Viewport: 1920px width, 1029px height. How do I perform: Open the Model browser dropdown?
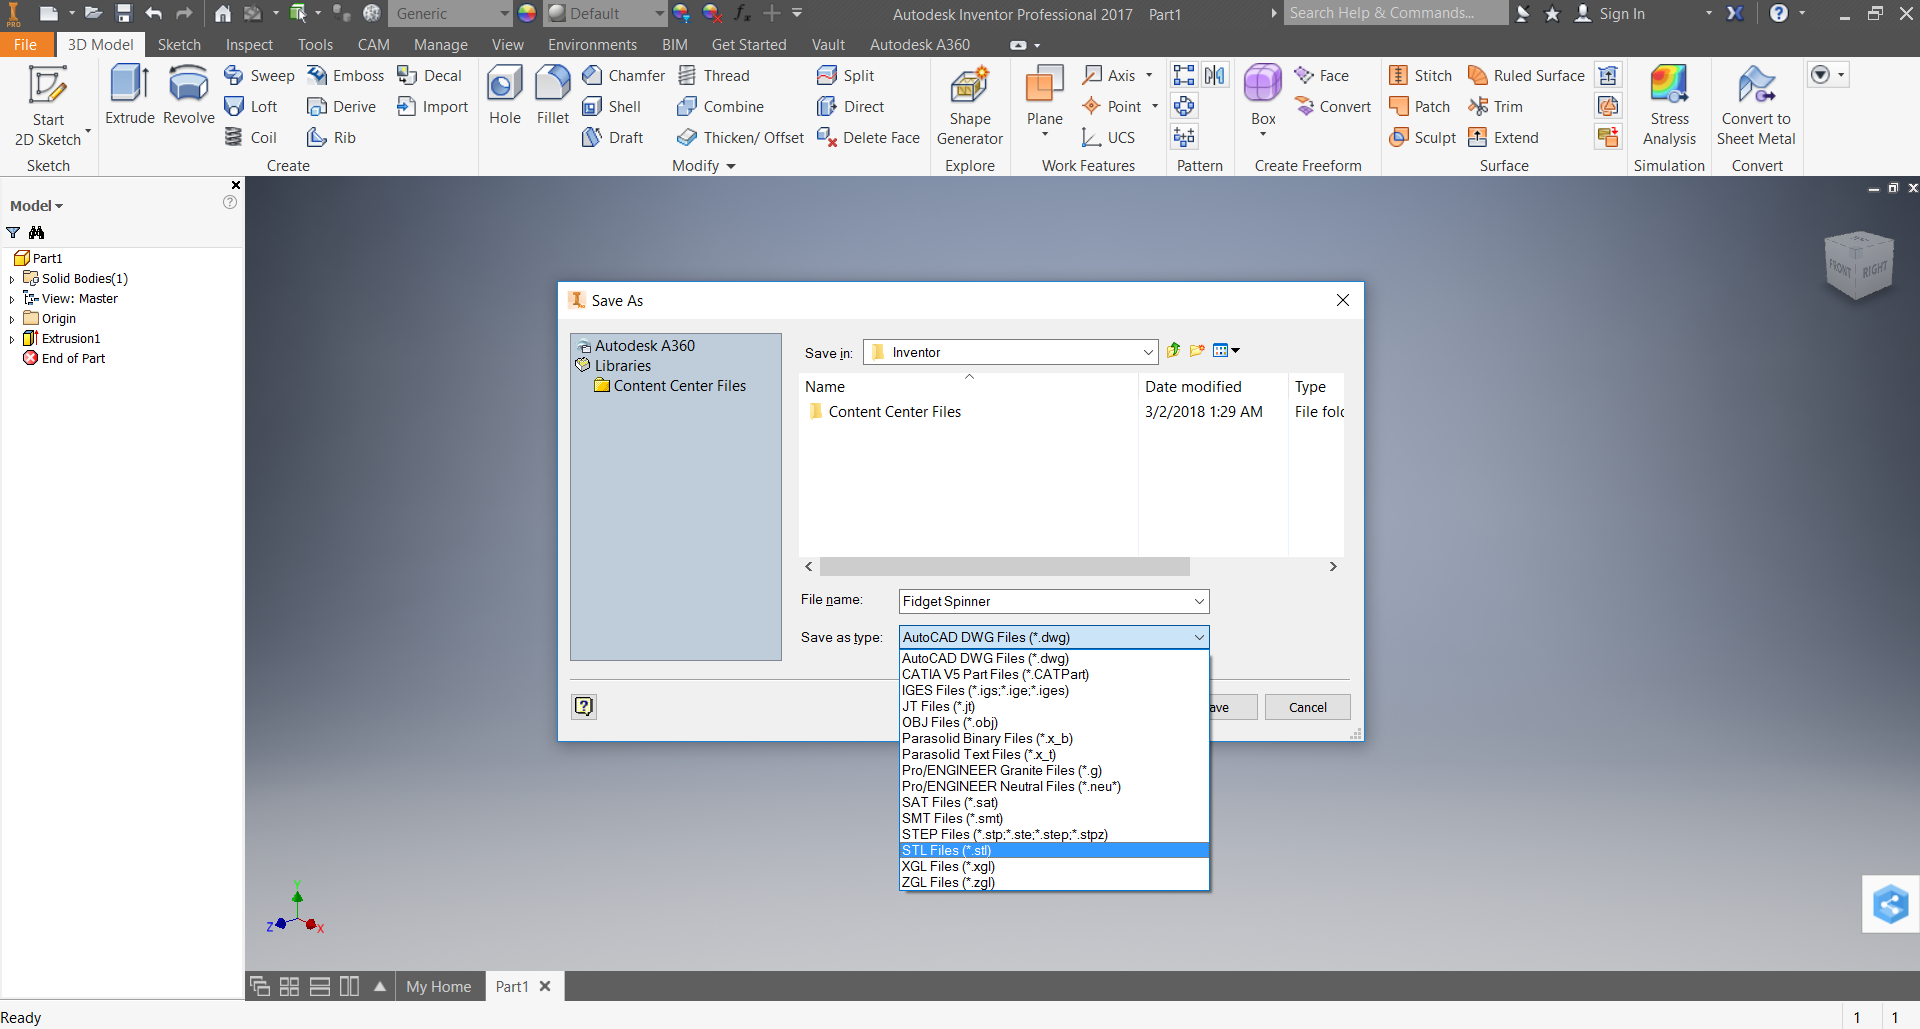[x=37, y=206]
